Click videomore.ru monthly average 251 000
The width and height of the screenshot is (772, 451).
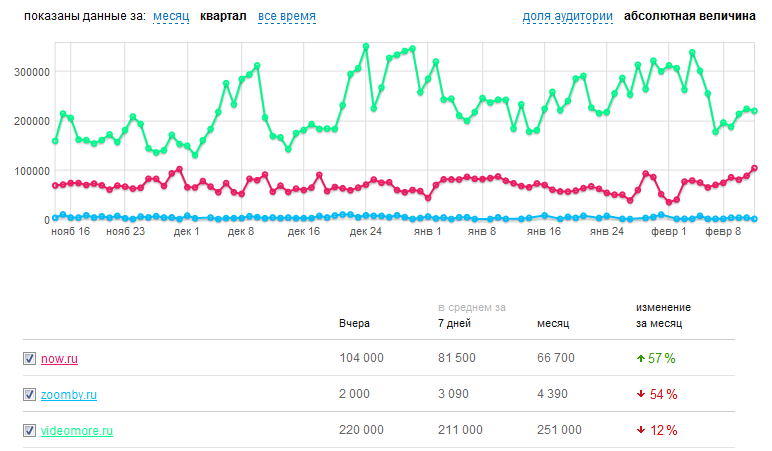click(x=560, y=431)
